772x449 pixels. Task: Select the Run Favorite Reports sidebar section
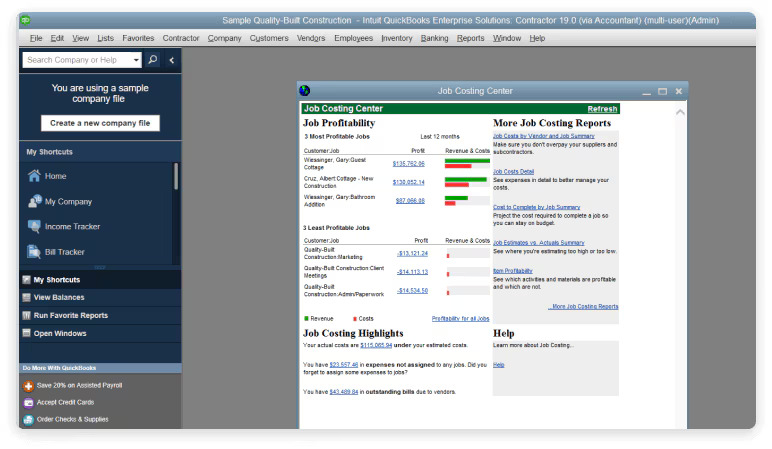(x=100, y=315)
